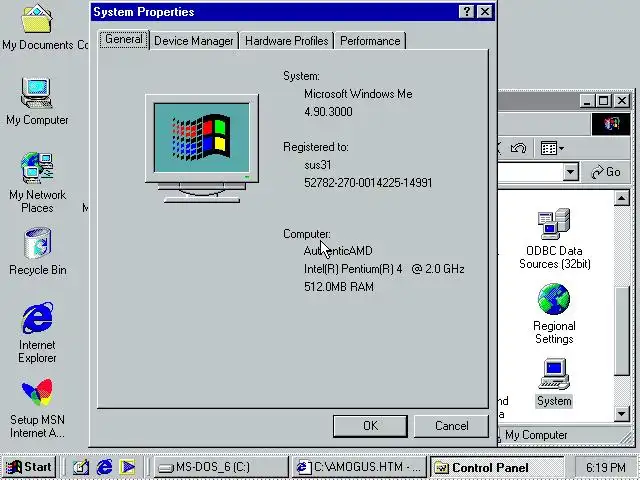Viewport: 640px width, 480px height.
Task: Select System icon in Control Panel
Action: (554, 382)
